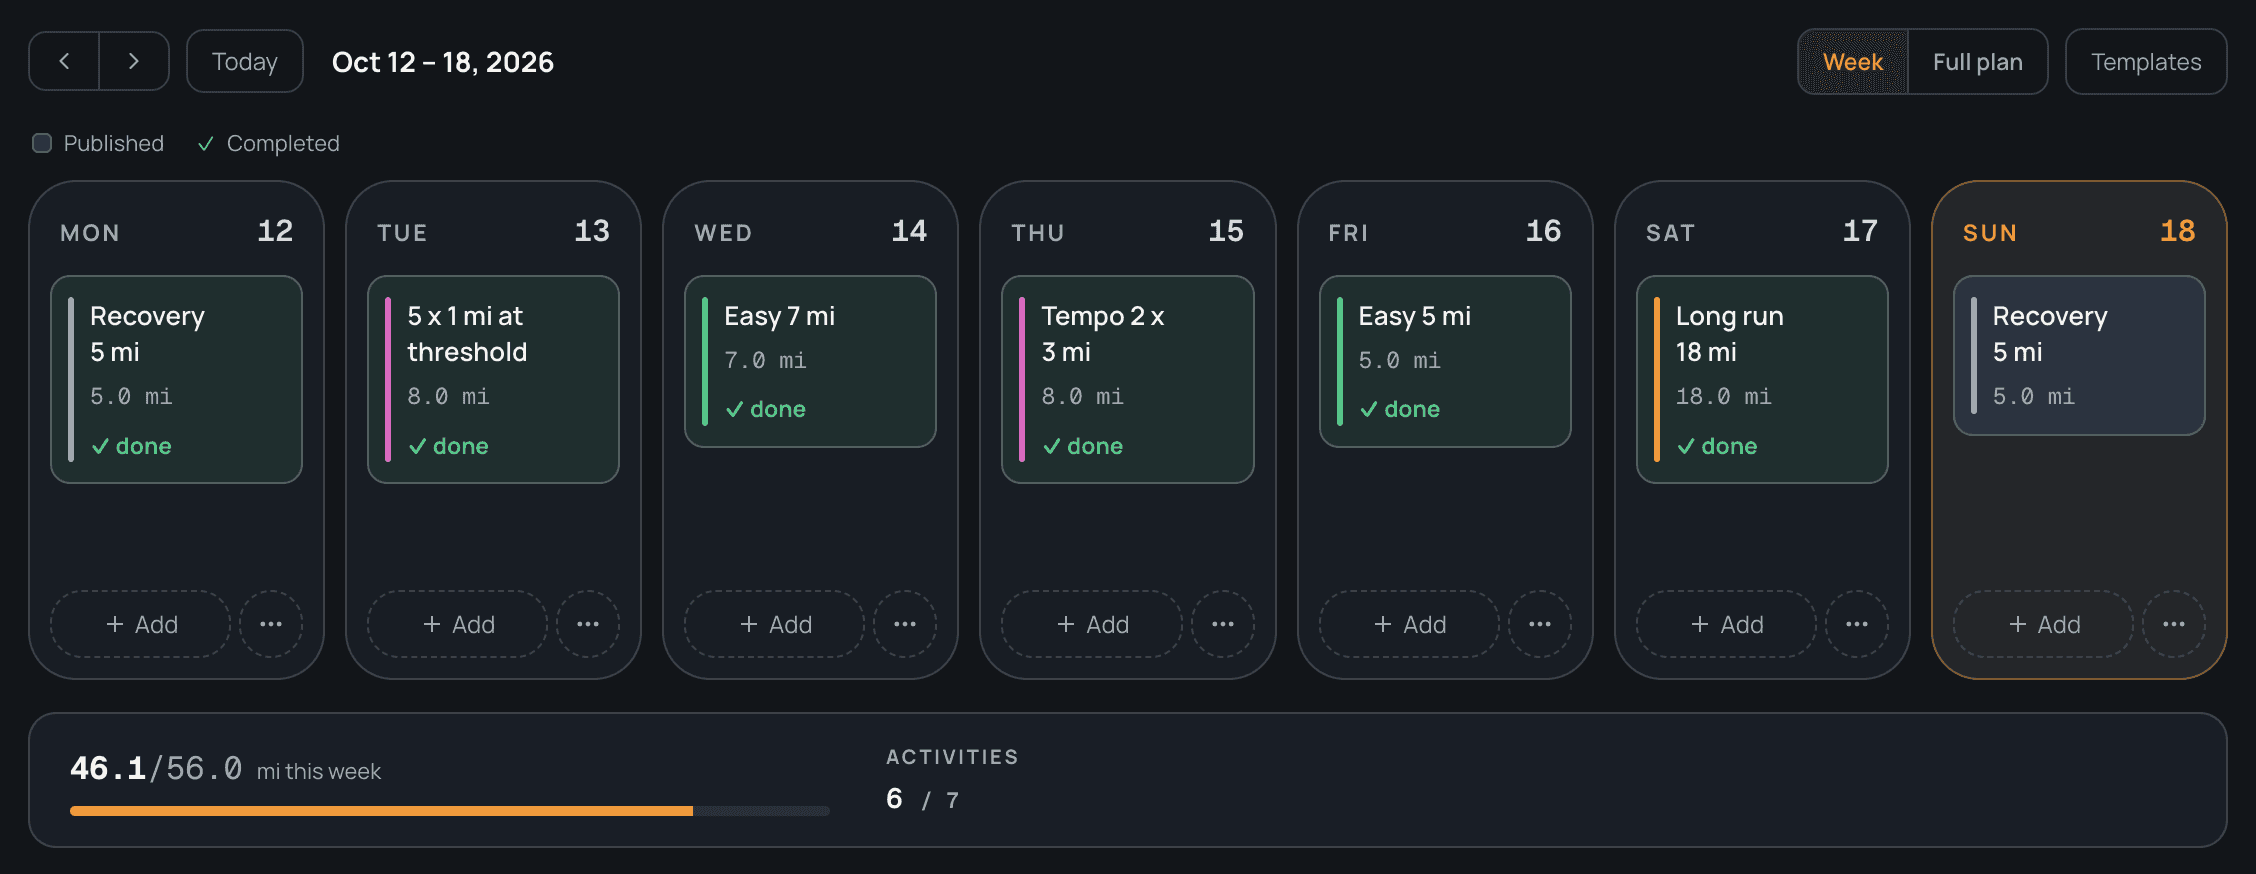Add activity on Monday 12
The width and height of the screenshot is (2256, 874).
[141, 624]
